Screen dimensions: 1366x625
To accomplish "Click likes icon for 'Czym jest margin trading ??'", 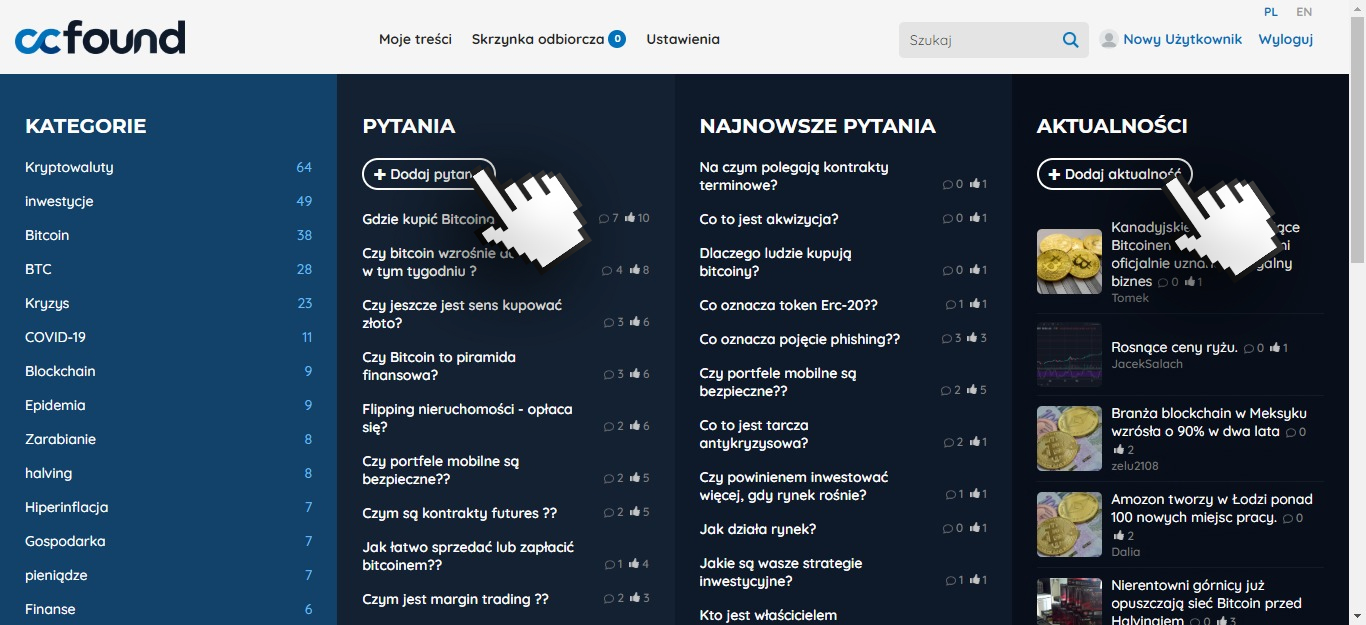I will (635, 598).
